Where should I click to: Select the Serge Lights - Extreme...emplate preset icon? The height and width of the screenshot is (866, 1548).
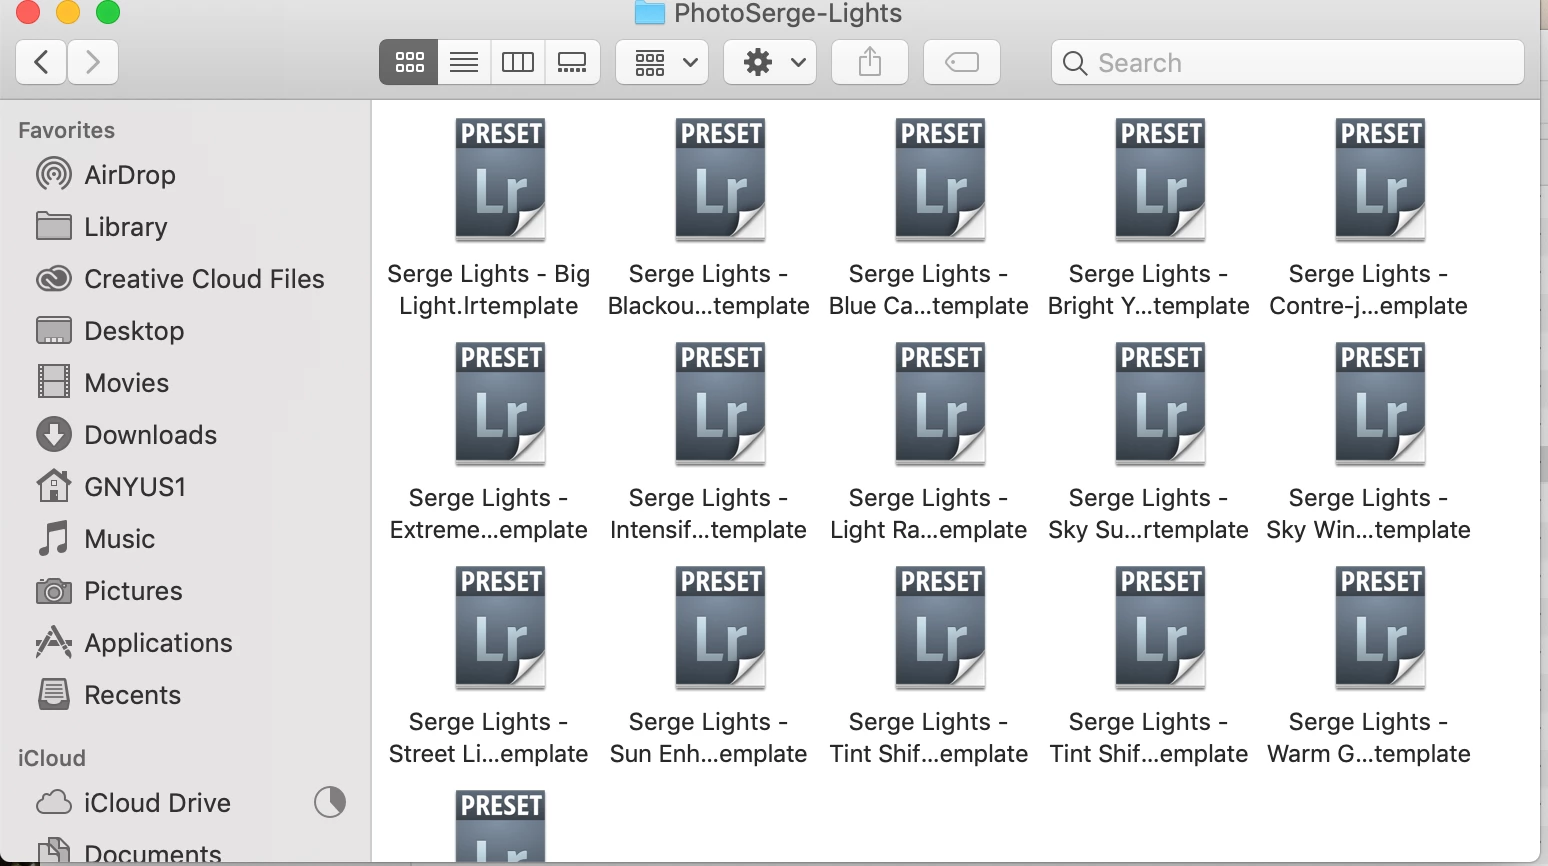pos(500,403)
